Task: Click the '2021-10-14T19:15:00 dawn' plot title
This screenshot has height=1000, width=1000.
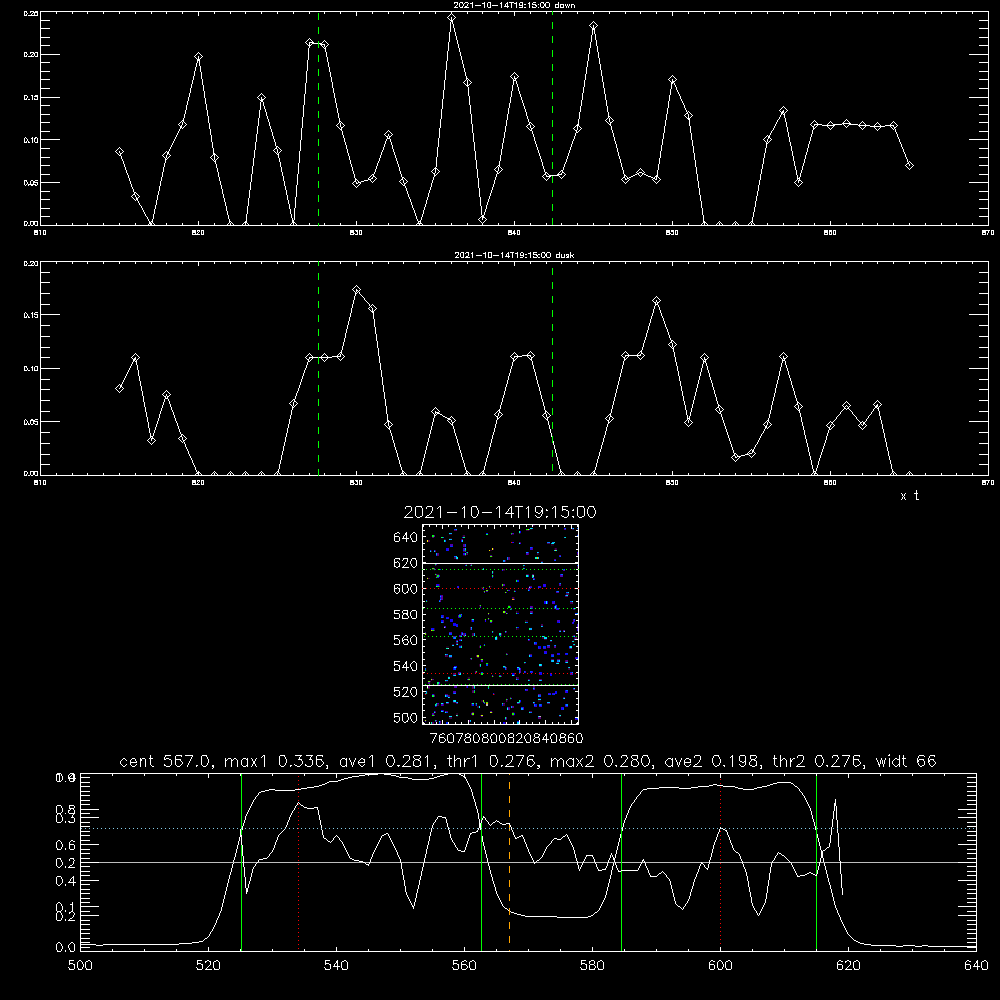Action: tap(514, 5)
